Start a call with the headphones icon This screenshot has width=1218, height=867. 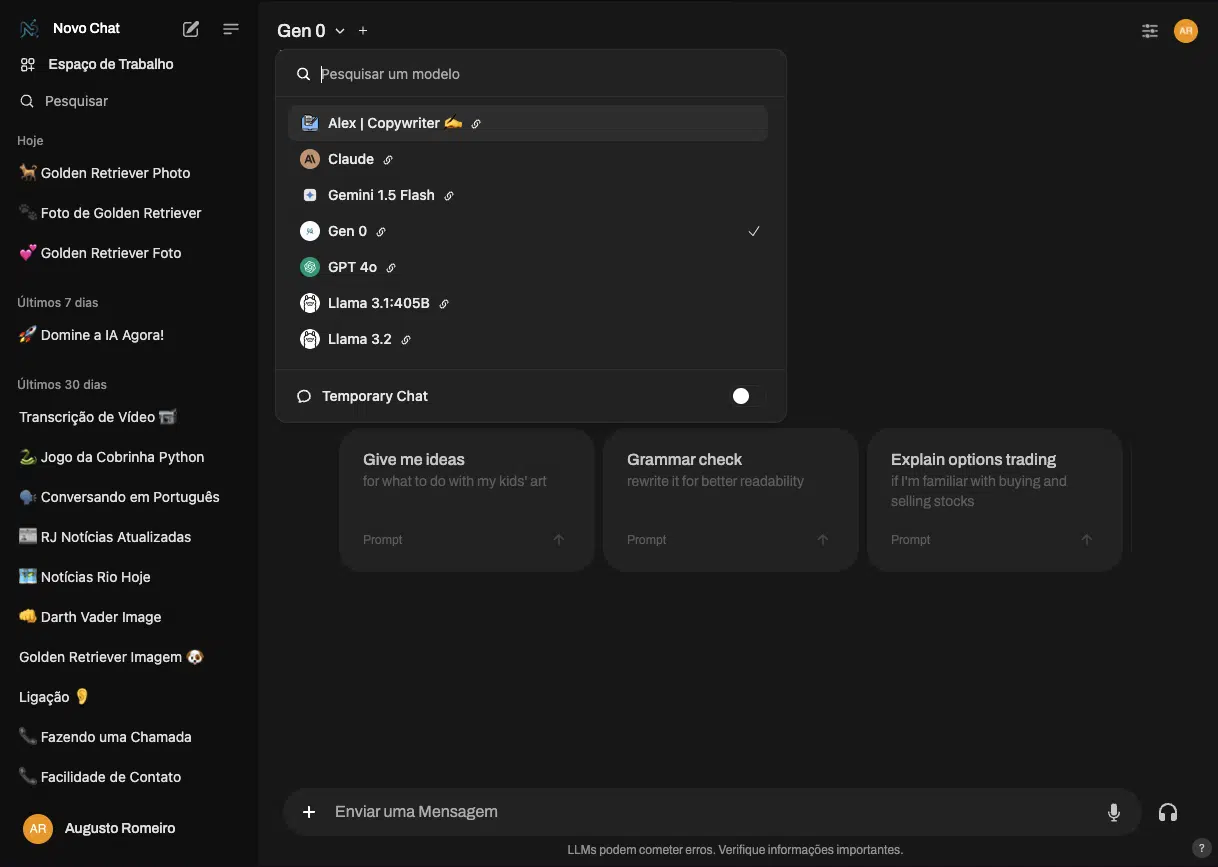coord(1168,812)
